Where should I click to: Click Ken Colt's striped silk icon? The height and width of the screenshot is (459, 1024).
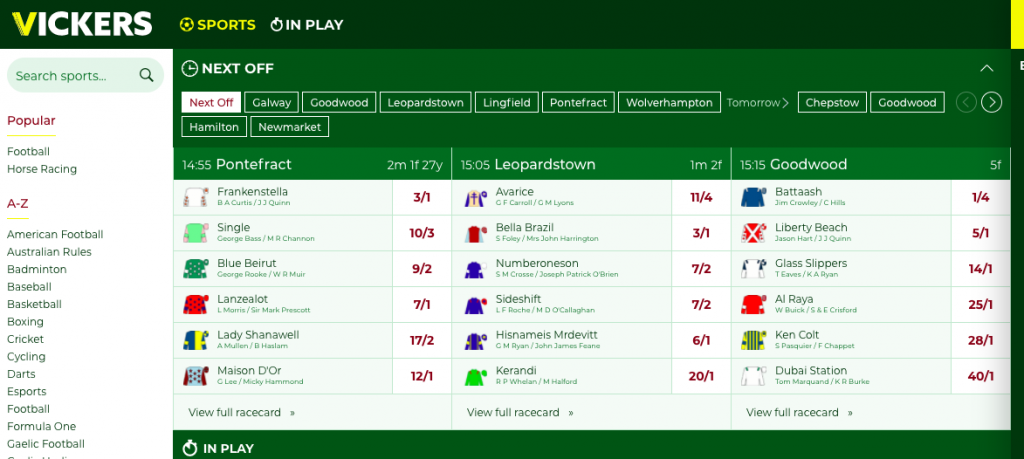[753, 340]
